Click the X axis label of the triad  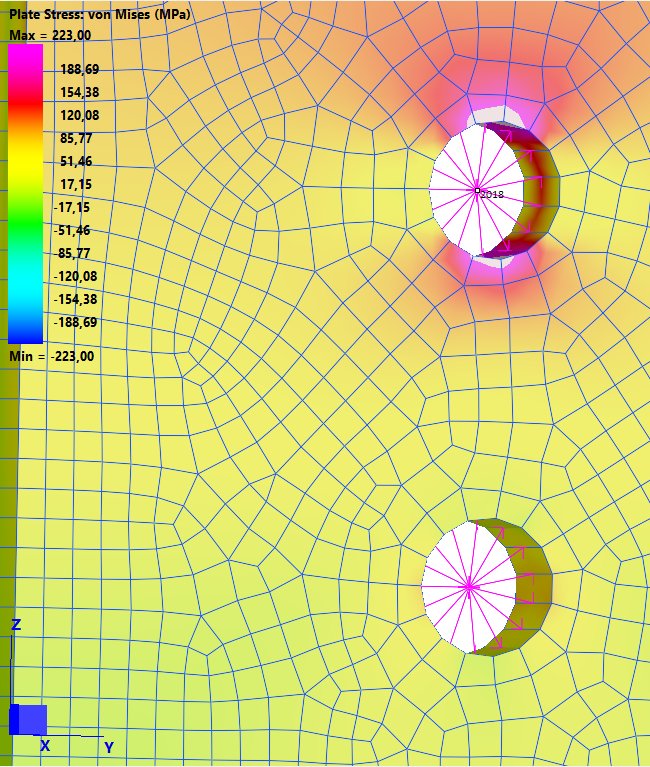(45, 746)
